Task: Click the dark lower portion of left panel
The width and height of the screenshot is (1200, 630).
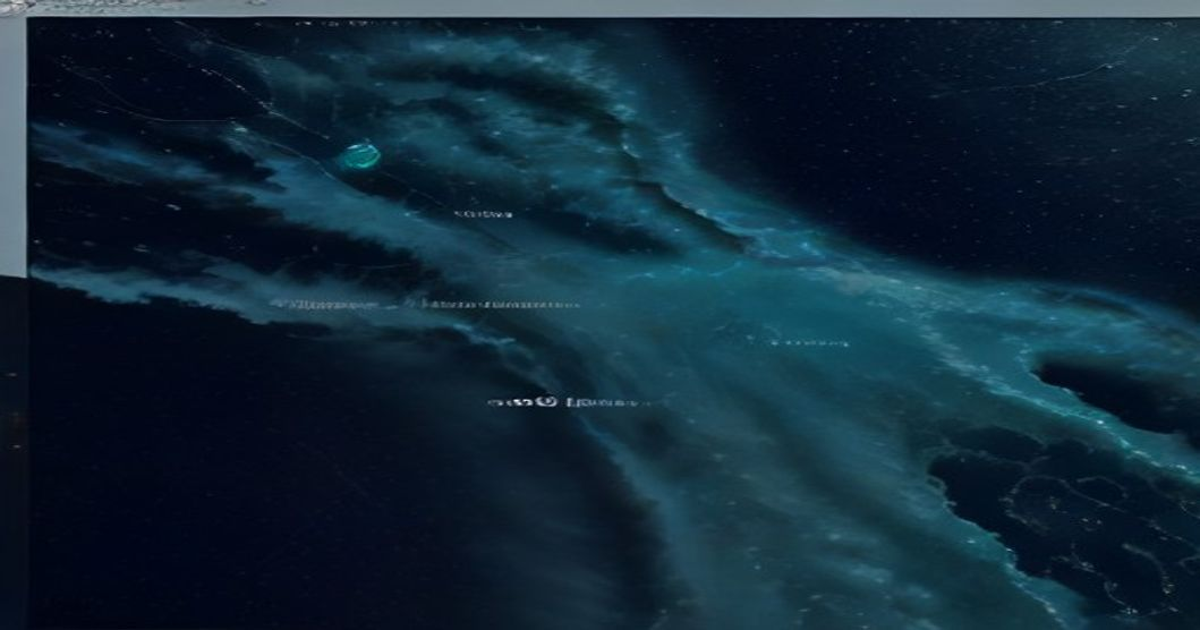Action: point(13,452)
